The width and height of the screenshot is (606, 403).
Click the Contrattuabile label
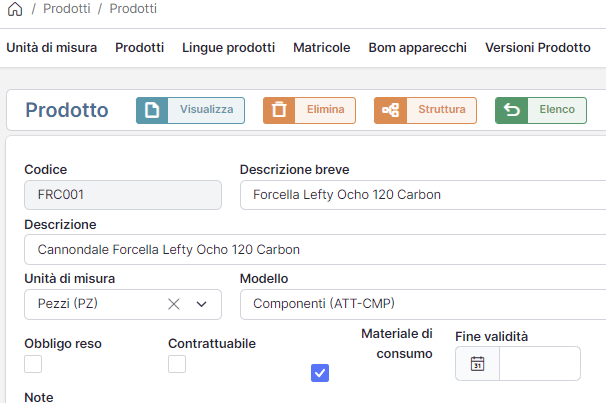click(x=212, y=343)
